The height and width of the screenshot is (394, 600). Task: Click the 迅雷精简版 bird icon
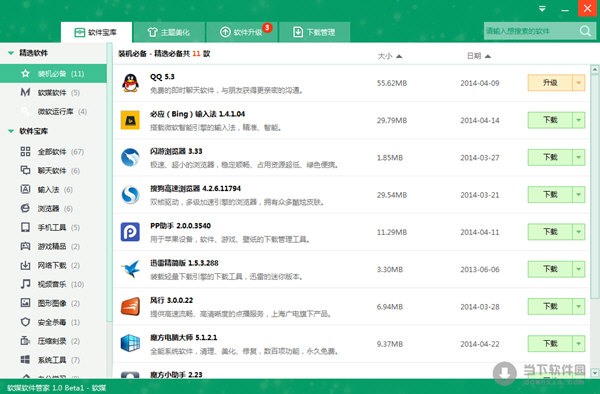[130, 269]
